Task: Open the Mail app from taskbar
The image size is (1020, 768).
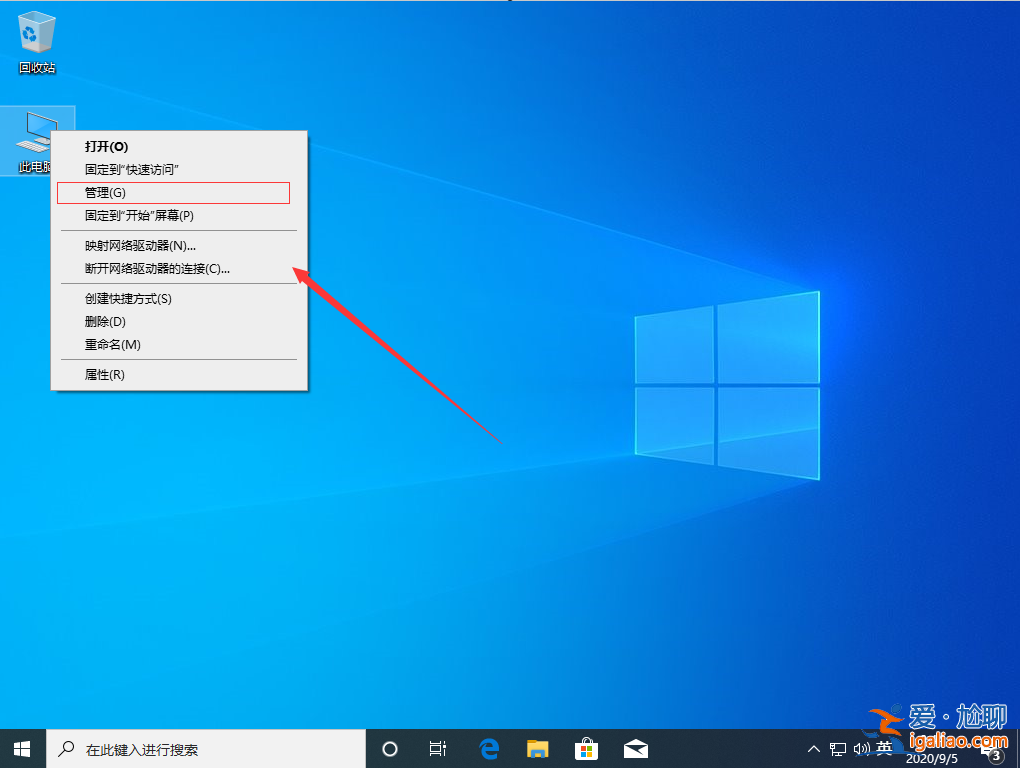Action: [x=635, y=748]
